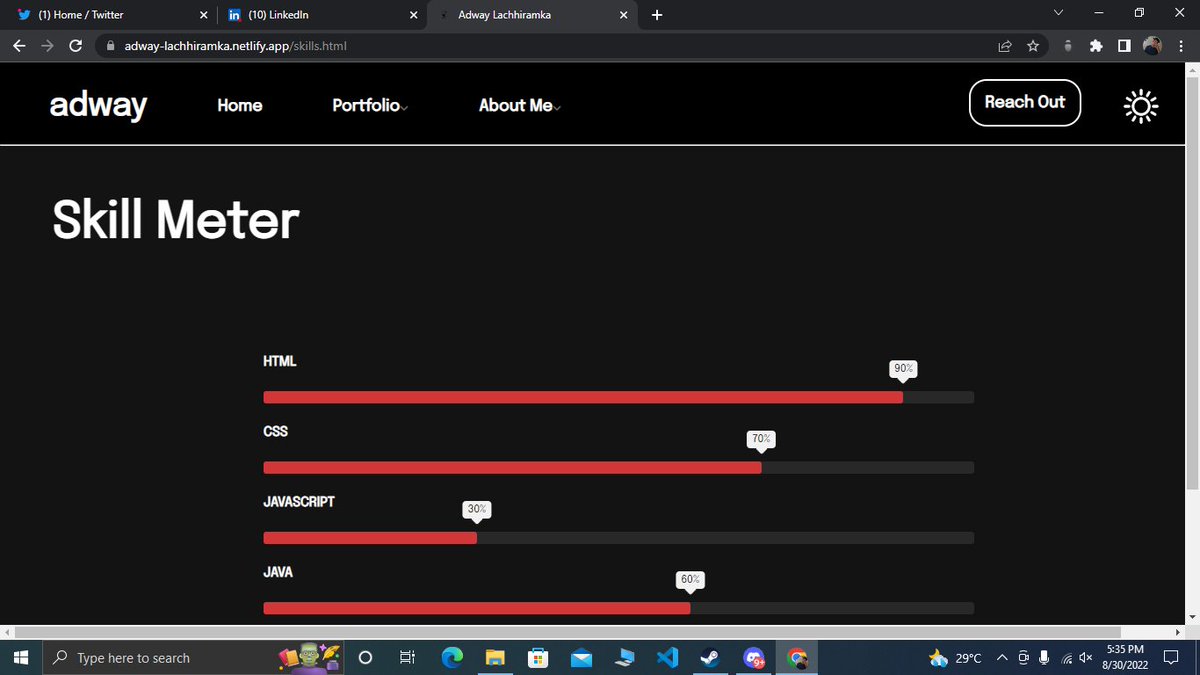Close the Adway Lachhiramka tab

pos(623,15)
